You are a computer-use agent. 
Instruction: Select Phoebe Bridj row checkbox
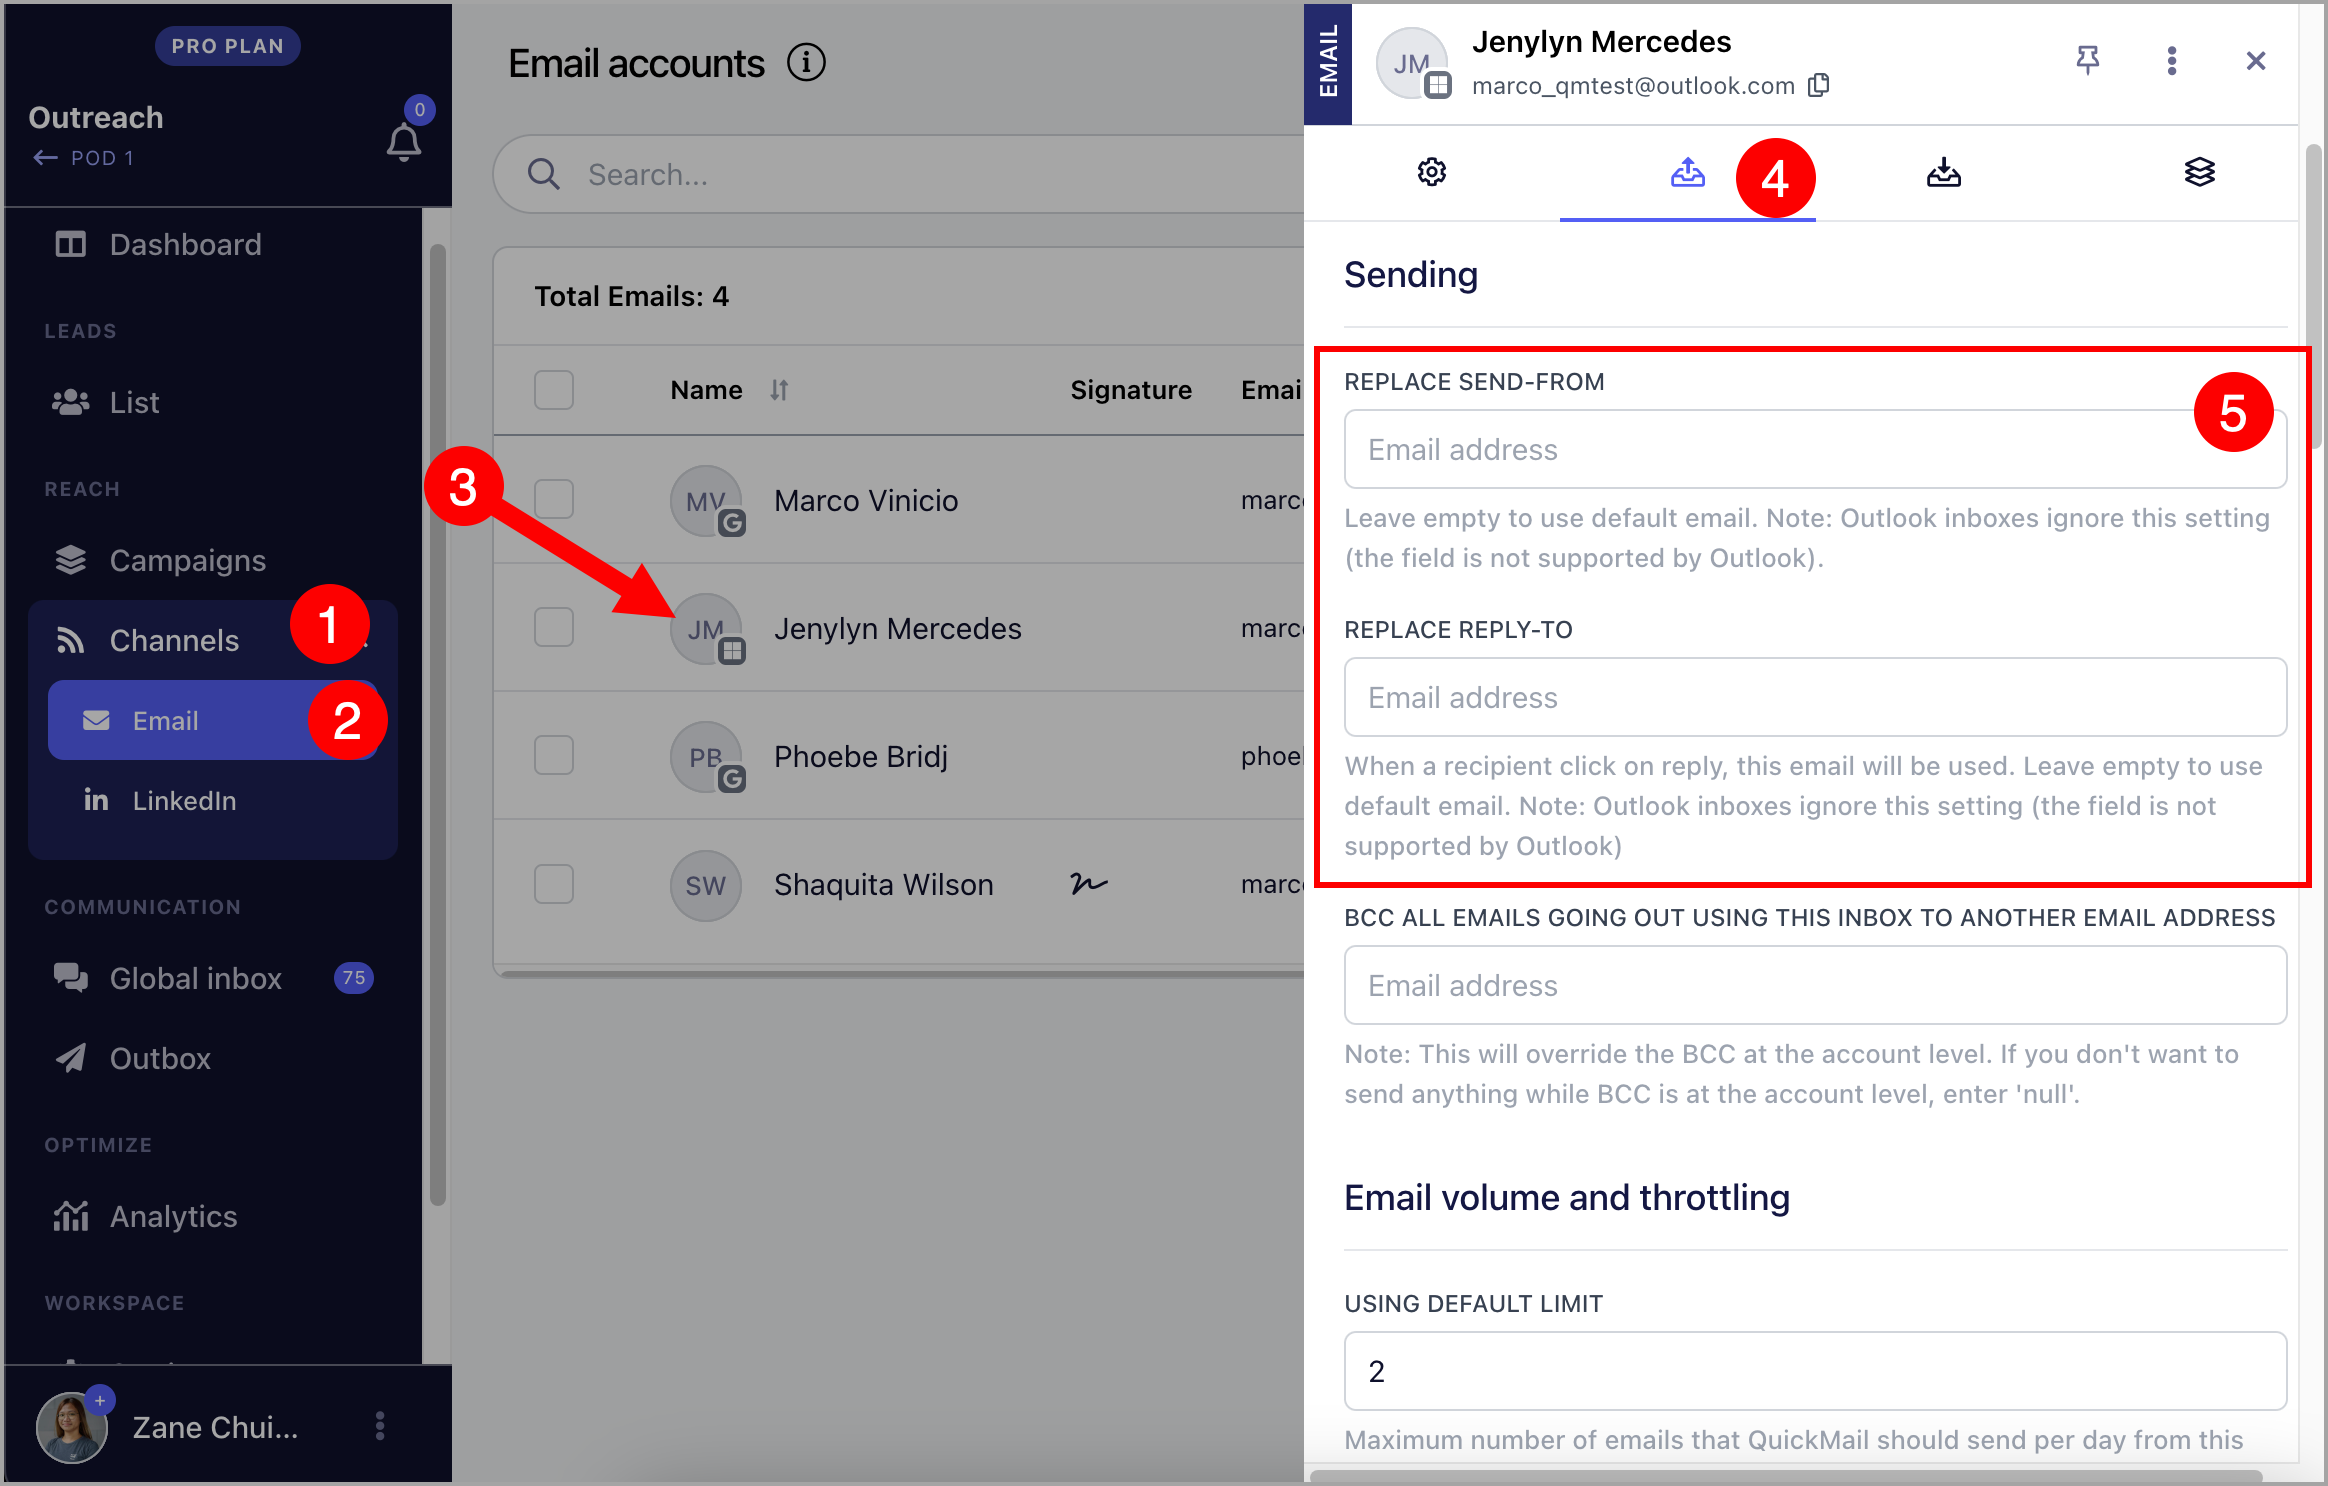(x=554, y=755)
